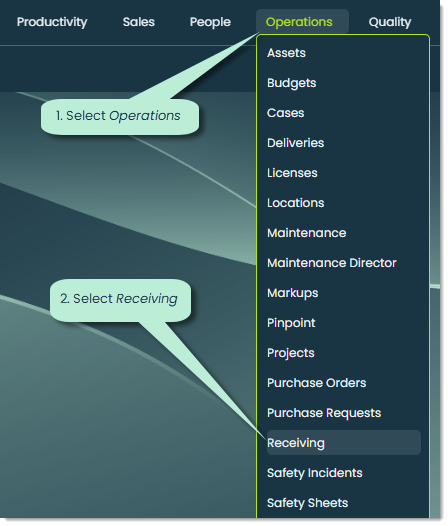Open the Sales menu
Screen dimensions: 448x526
(x=139, y=22)
